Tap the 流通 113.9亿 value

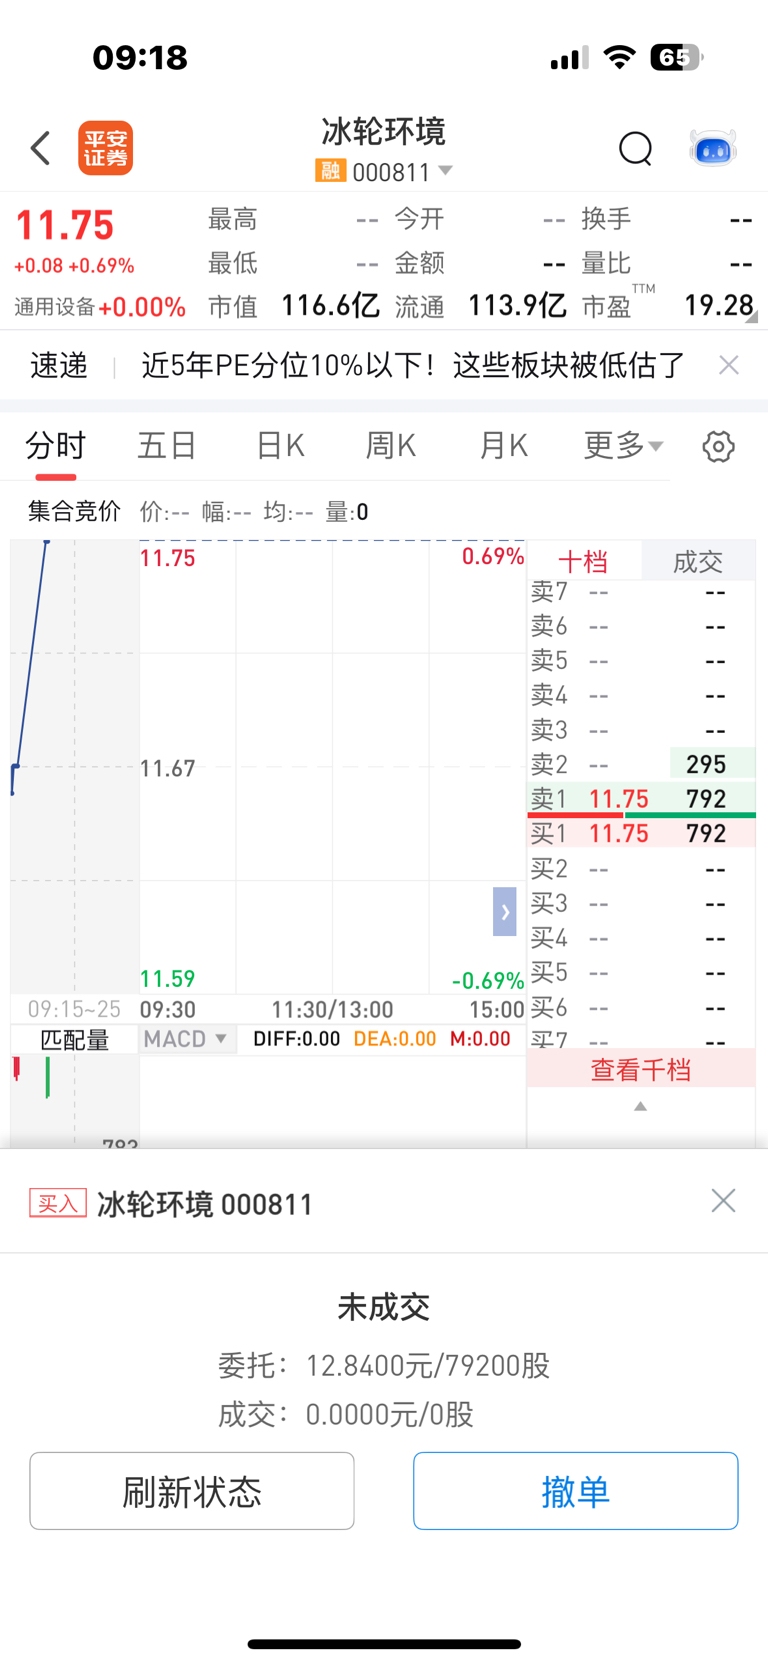pos(517,305)
